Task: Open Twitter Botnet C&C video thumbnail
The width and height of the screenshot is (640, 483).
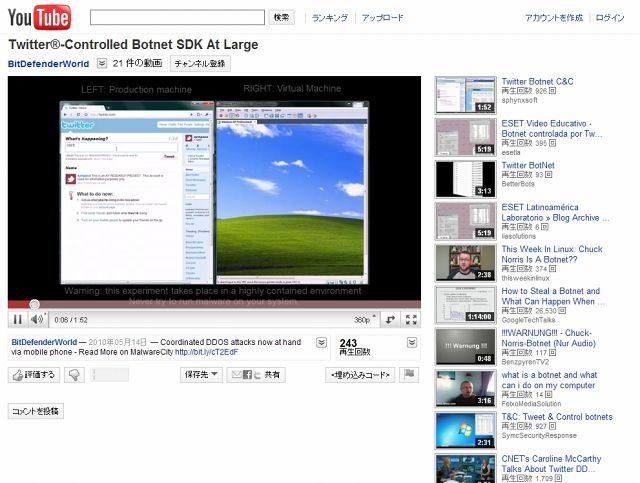Action: click(x=466, y=95)
